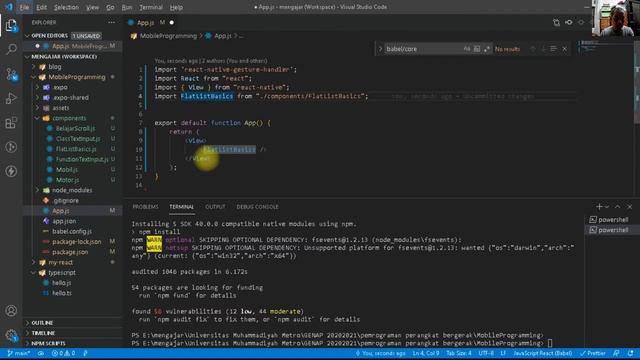This screenshot has width=640, height=360.
Task: Click the main git branch in status bar
Action: point(19,353)
